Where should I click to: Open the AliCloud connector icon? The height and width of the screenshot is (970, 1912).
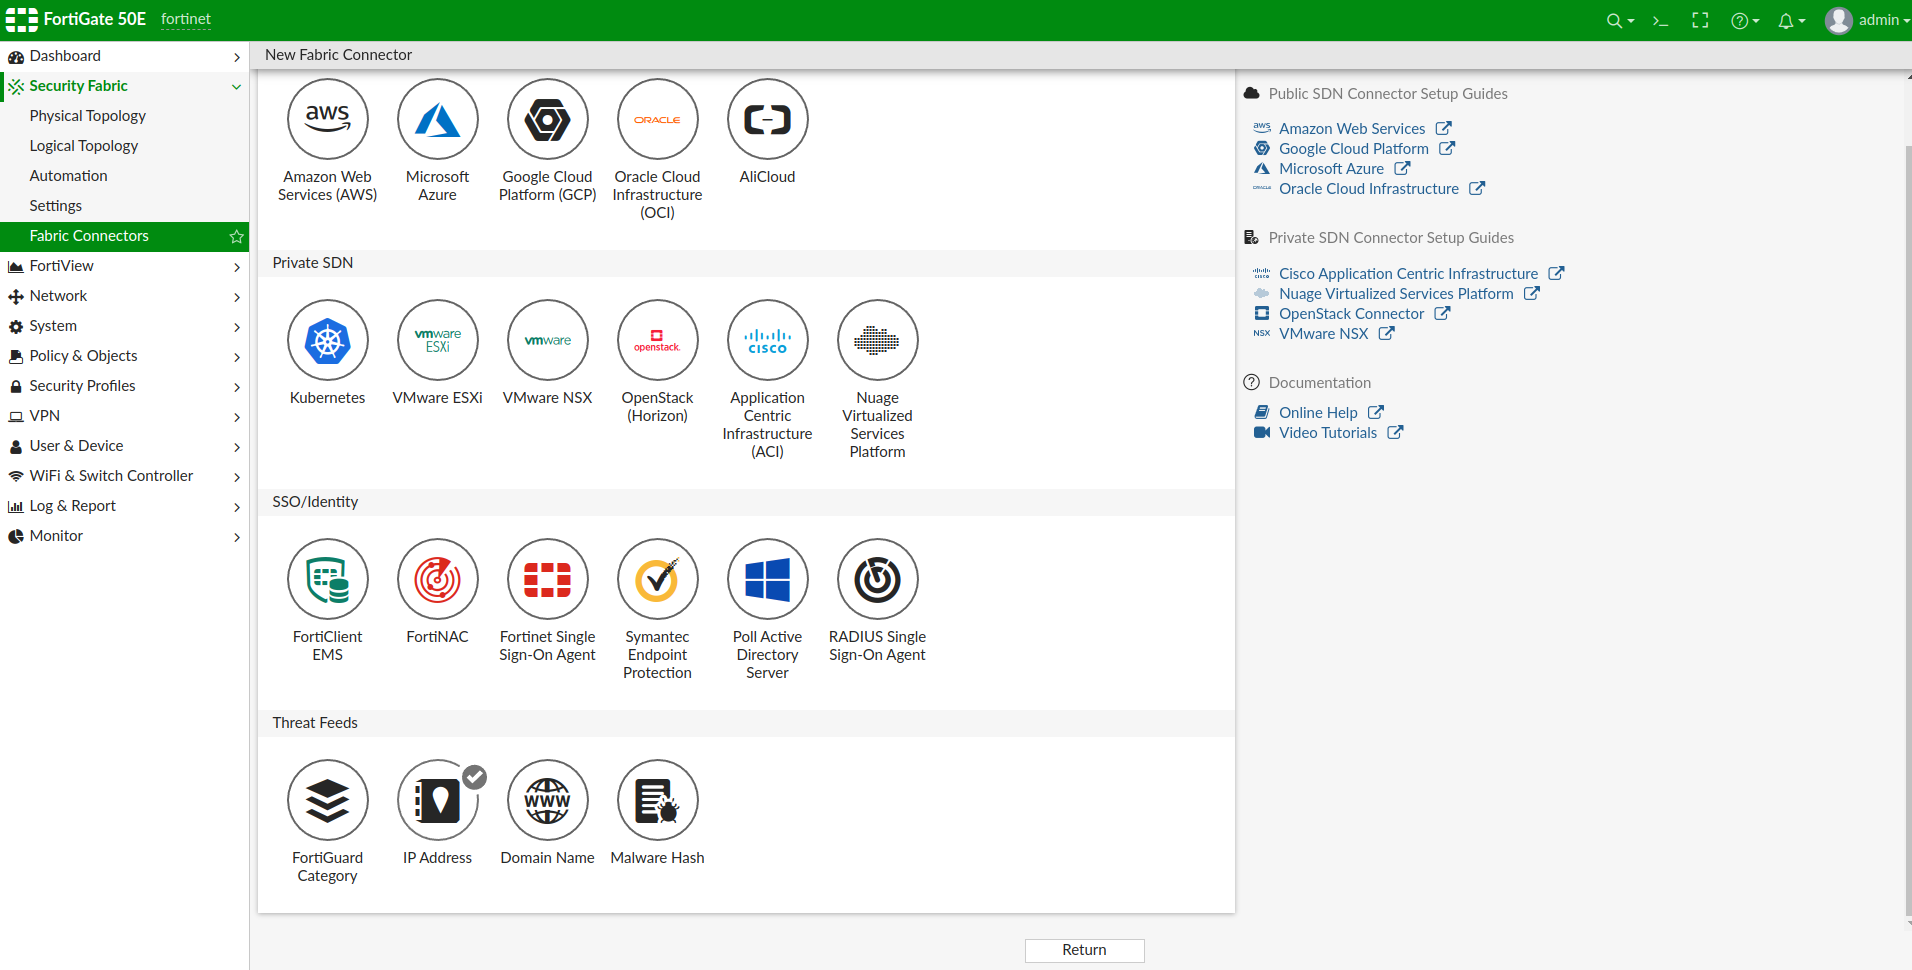(768, 120)
